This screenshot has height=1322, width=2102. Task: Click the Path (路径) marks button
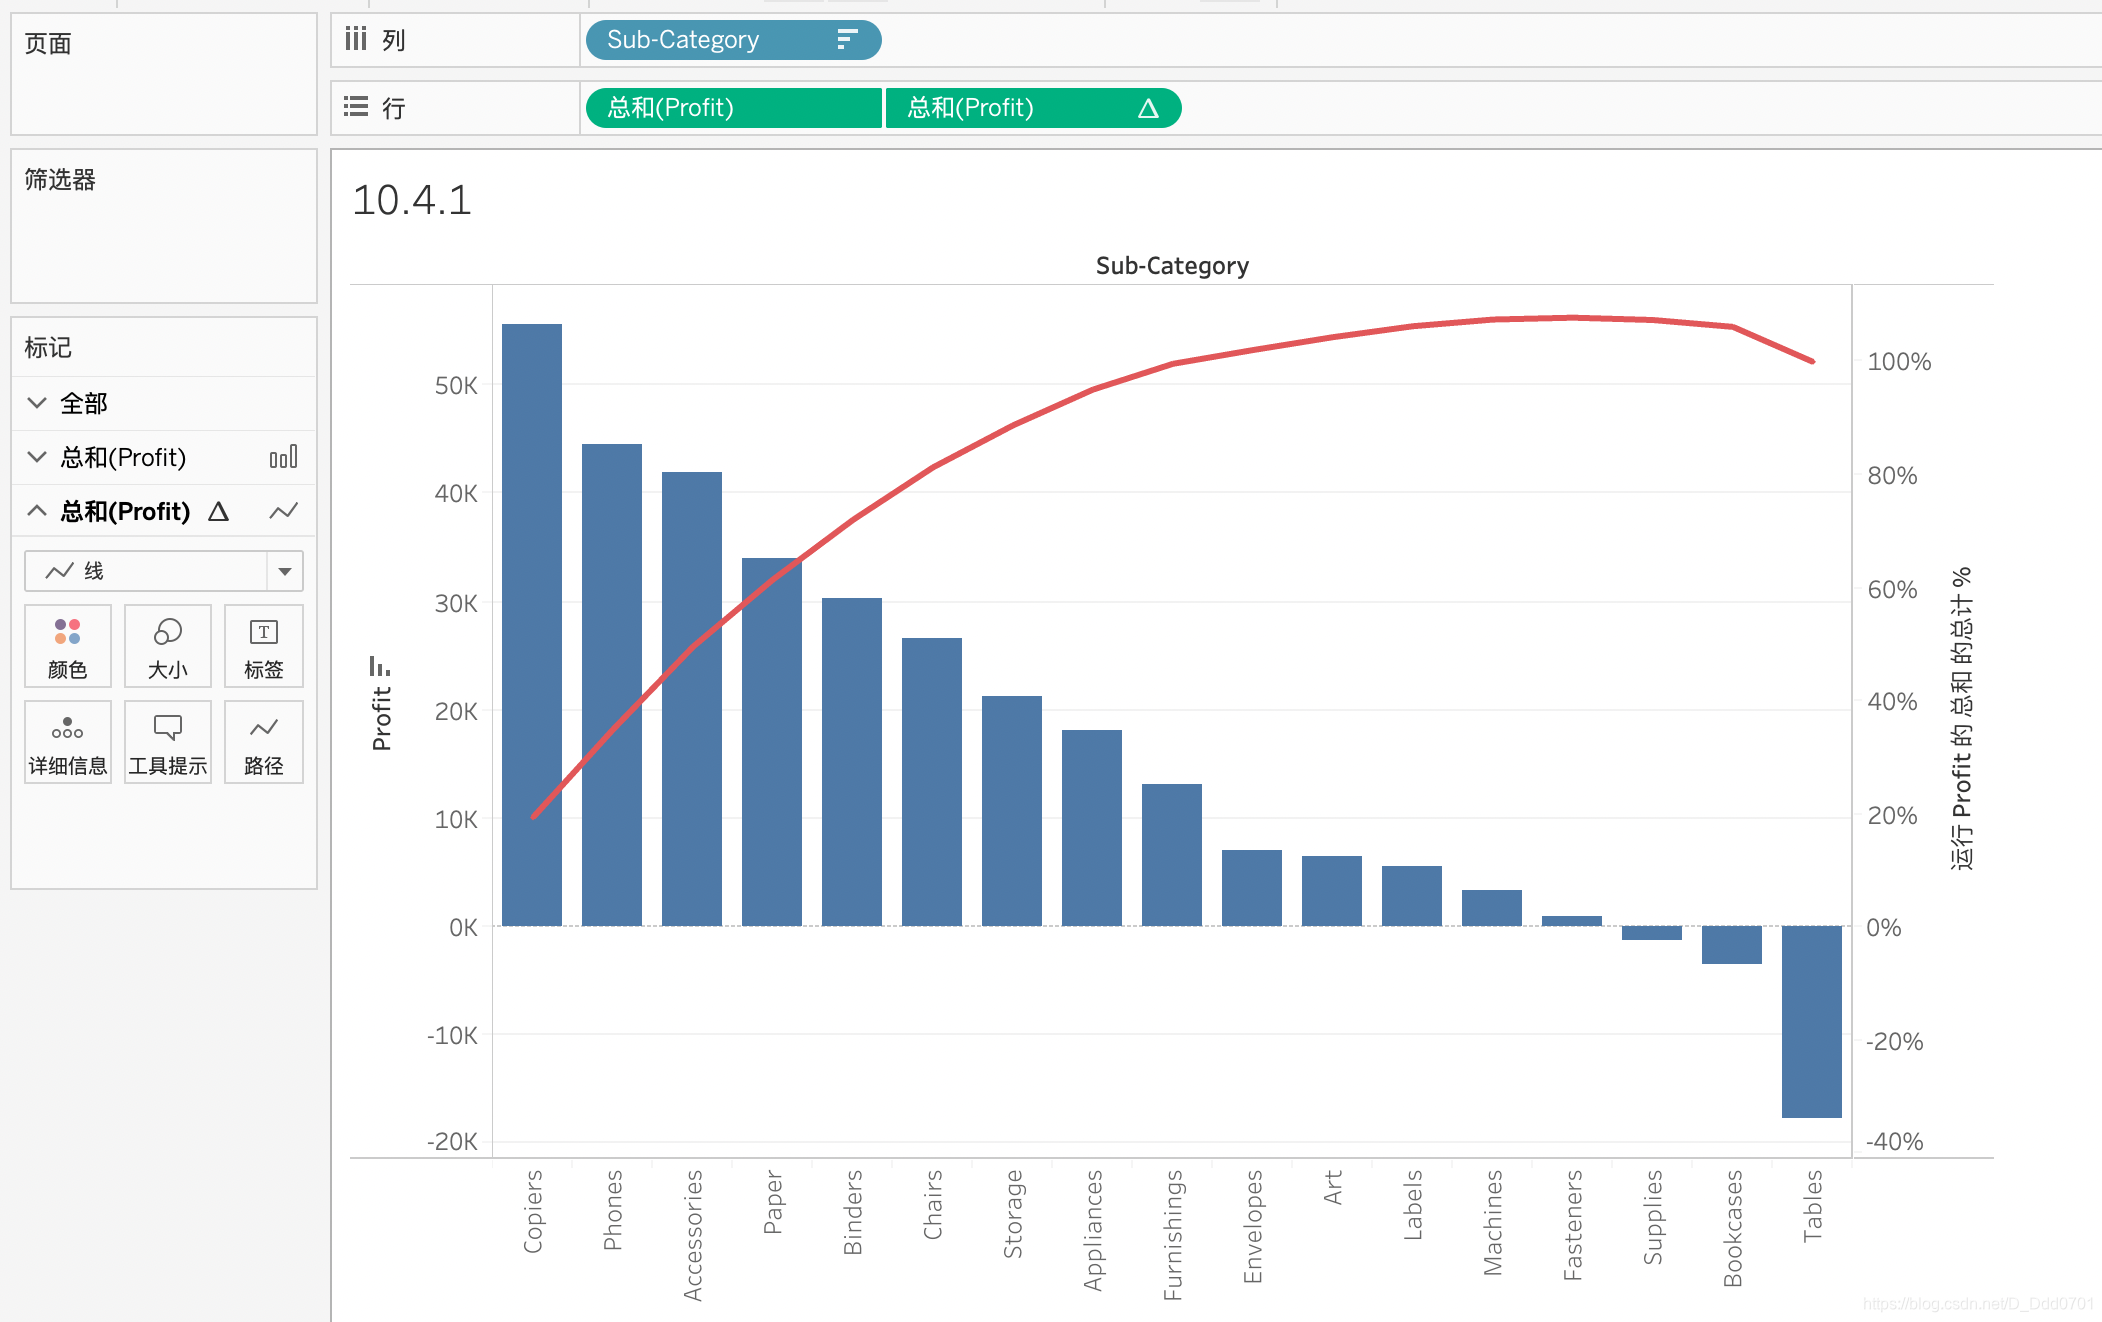coord(263,742)
